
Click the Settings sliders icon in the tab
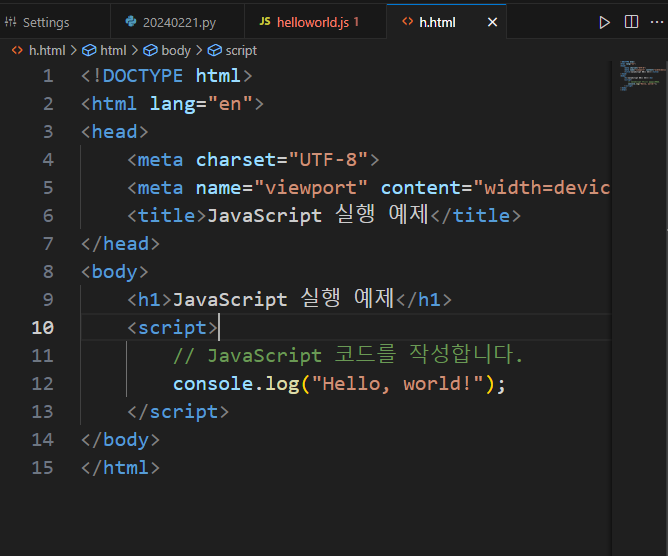tap(11, 22)
